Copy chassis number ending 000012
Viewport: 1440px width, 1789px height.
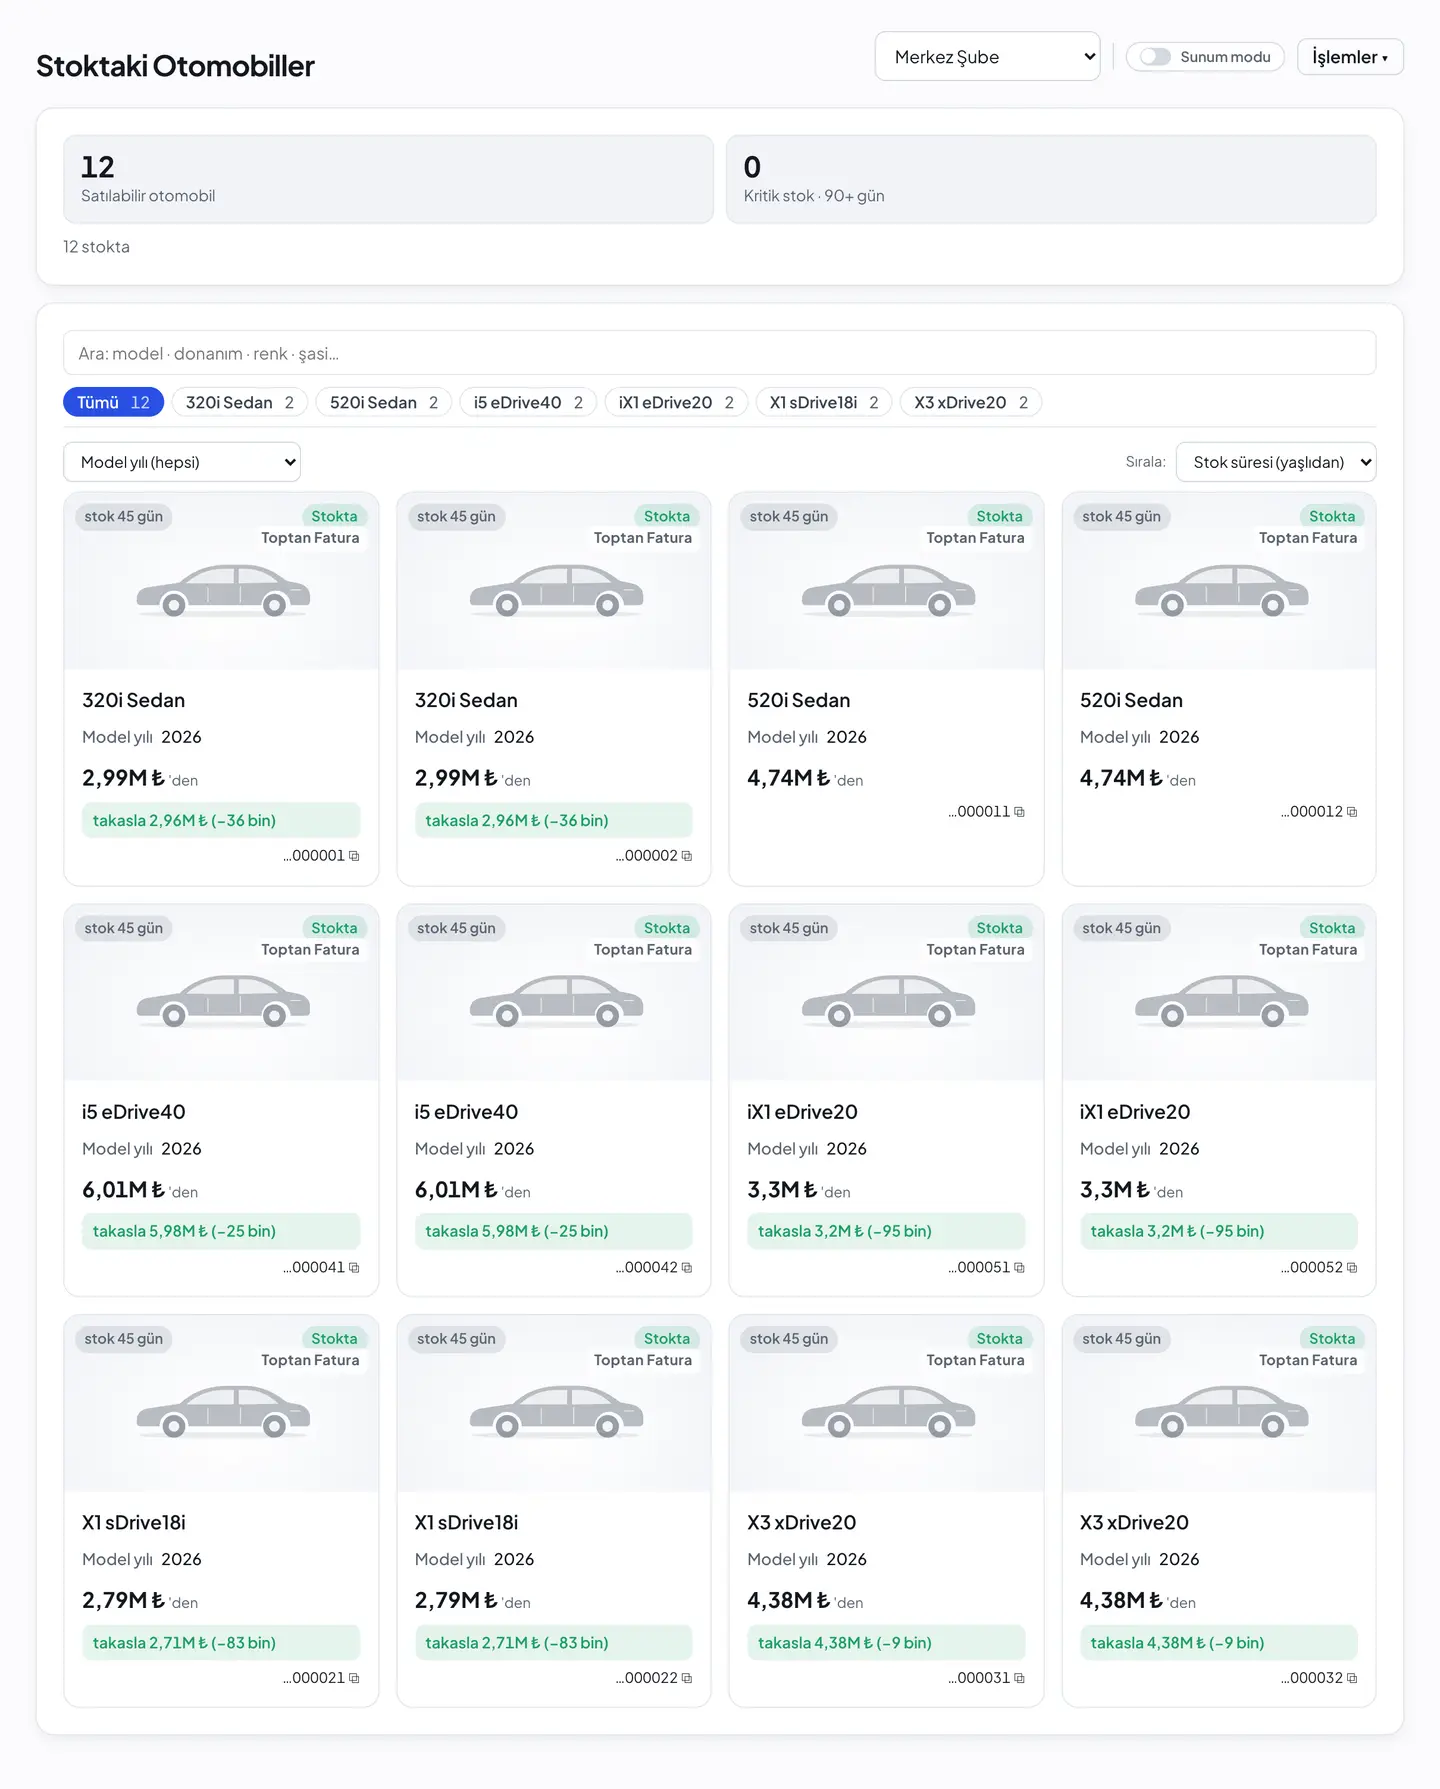click(1352, 812)
